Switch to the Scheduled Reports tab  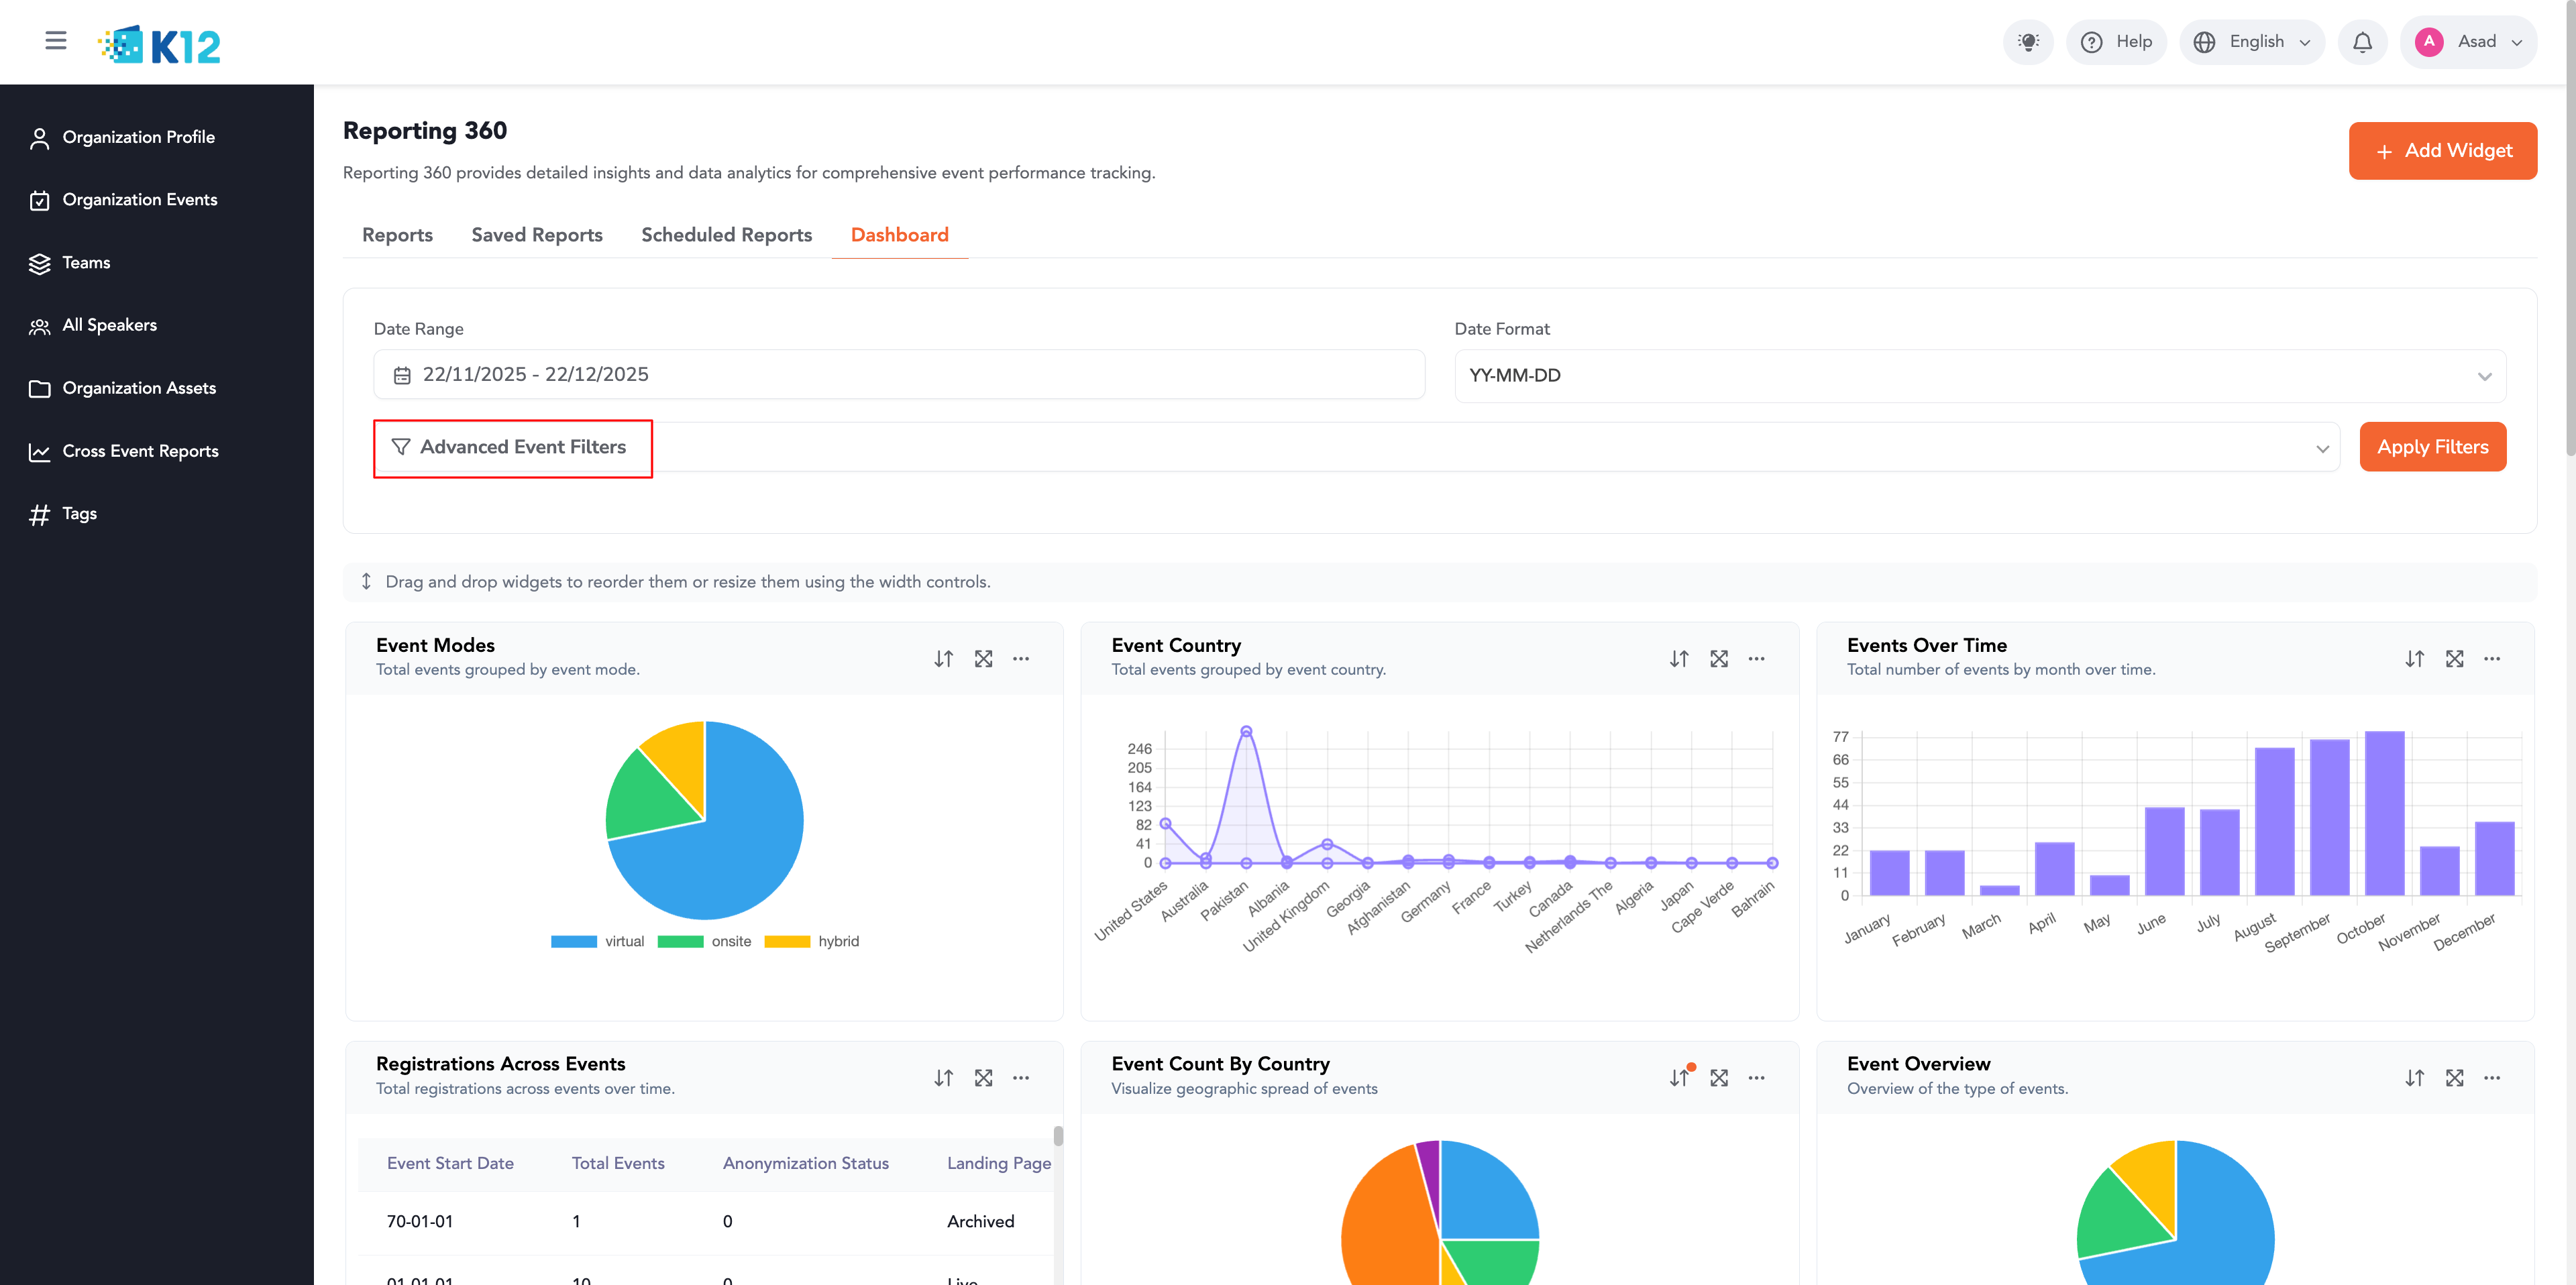[726, 235]
